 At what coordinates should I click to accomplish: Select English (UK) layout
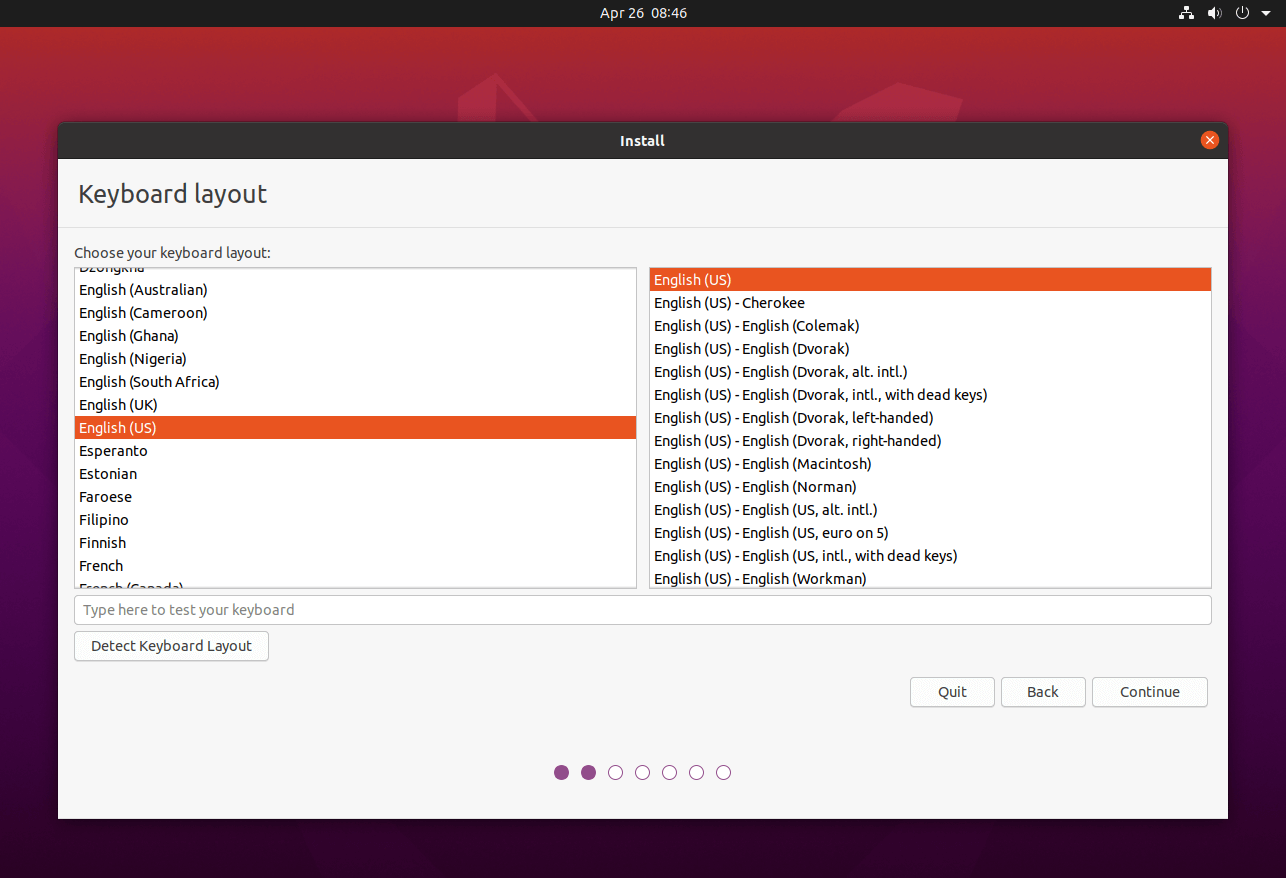[x=355, y=405]
